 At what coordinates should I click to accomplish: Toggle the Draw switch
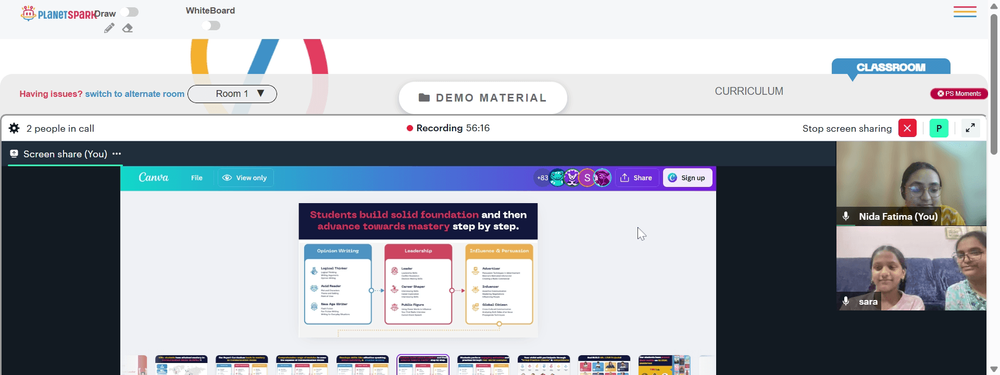coord(129,12)
